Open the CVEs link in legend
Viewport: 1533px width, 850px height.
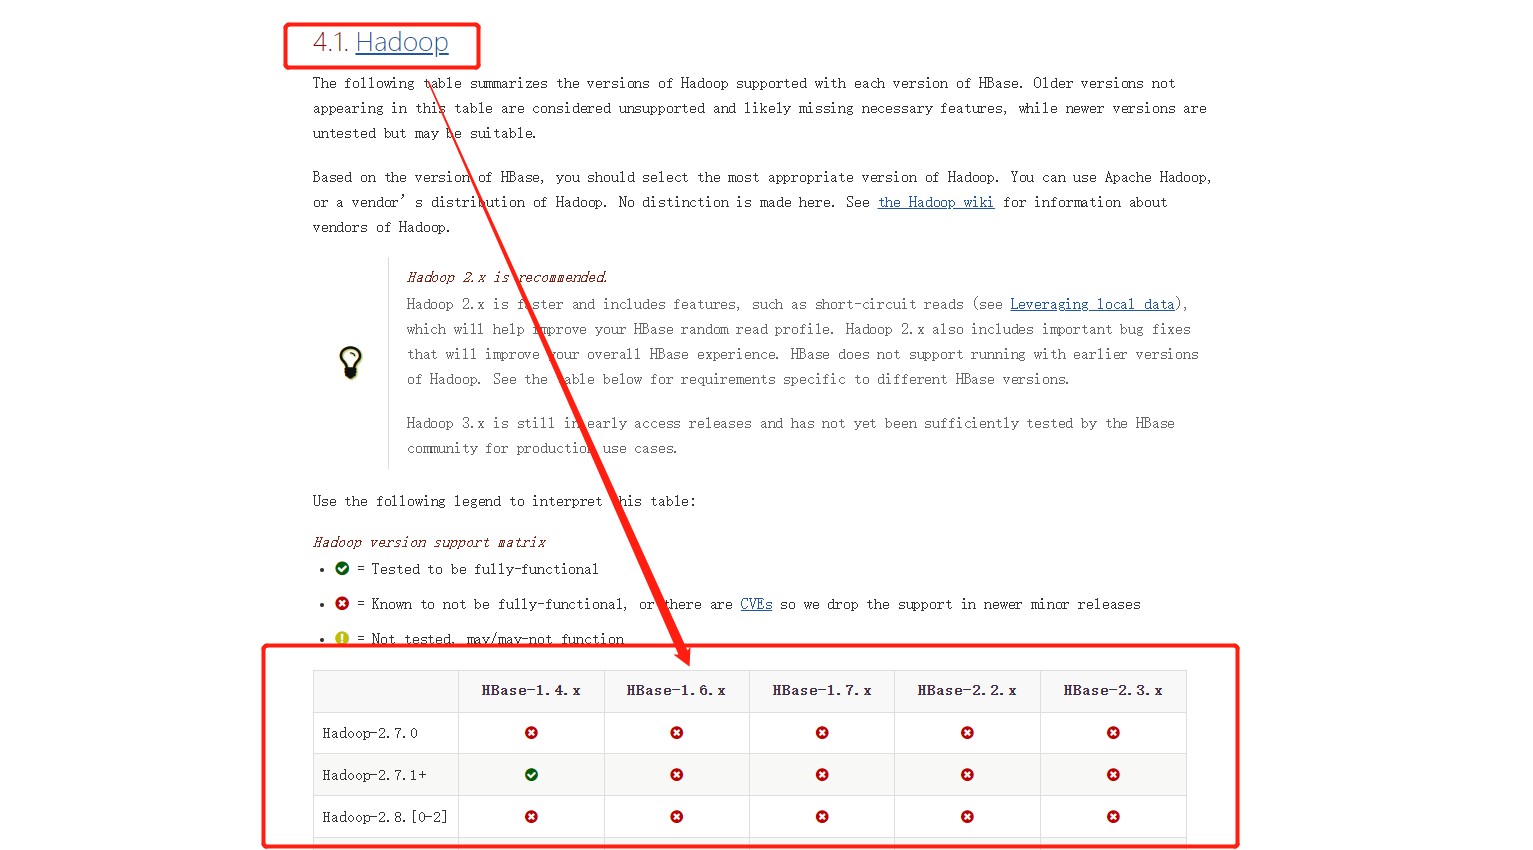[x=756, y=604]
